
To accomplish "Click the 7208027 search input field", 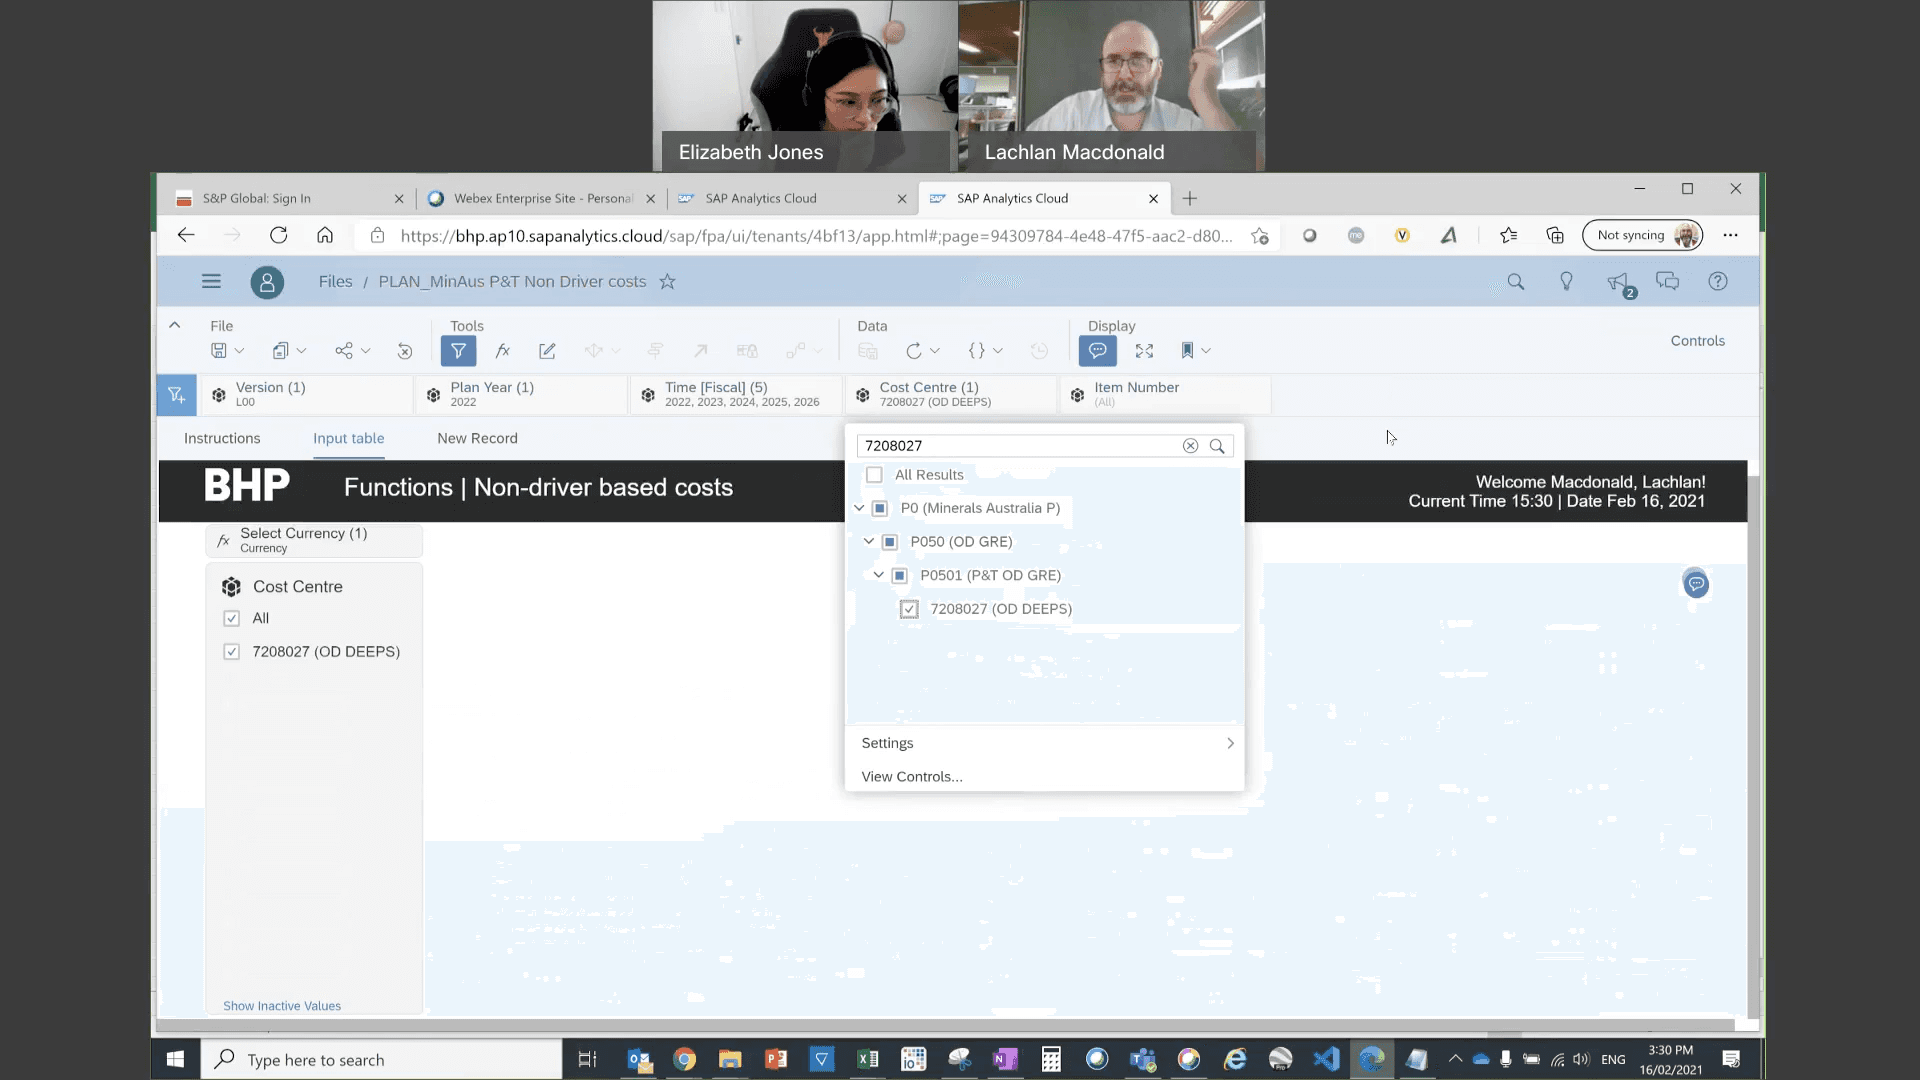I will 1015,446.
